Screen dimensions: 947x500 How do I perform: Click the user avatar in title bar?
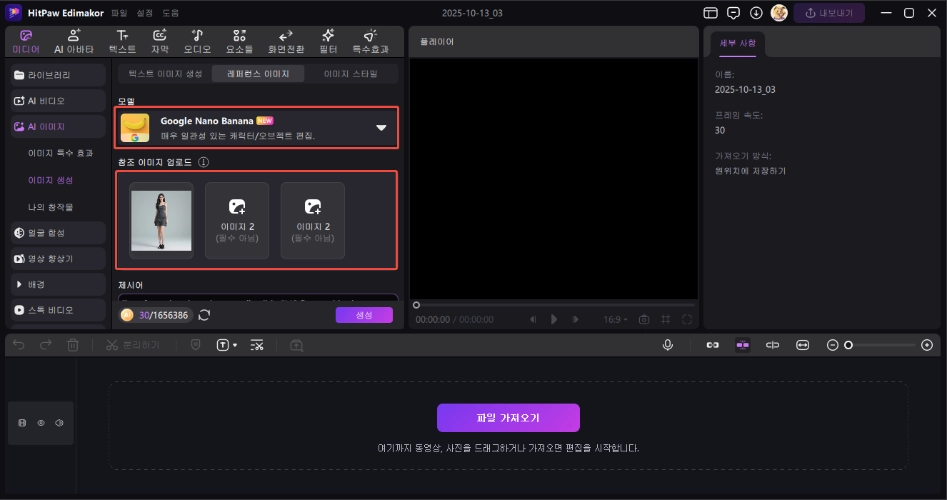779,13
